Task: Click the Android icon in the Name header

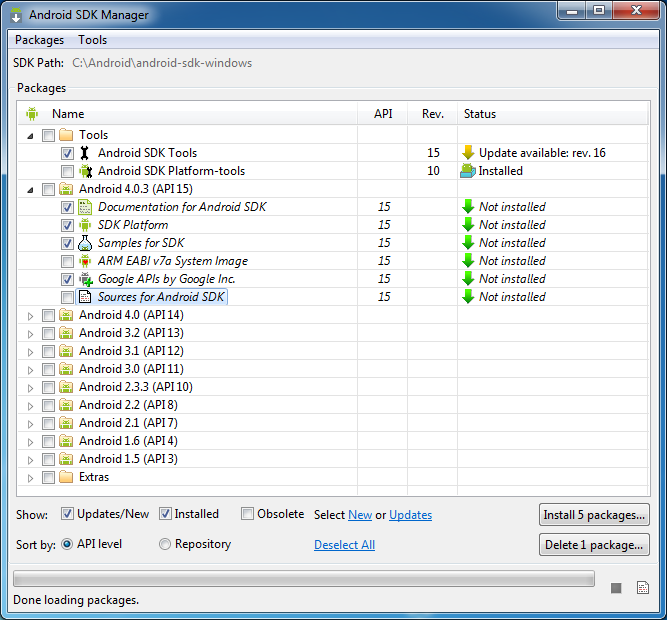Action: 32,114
